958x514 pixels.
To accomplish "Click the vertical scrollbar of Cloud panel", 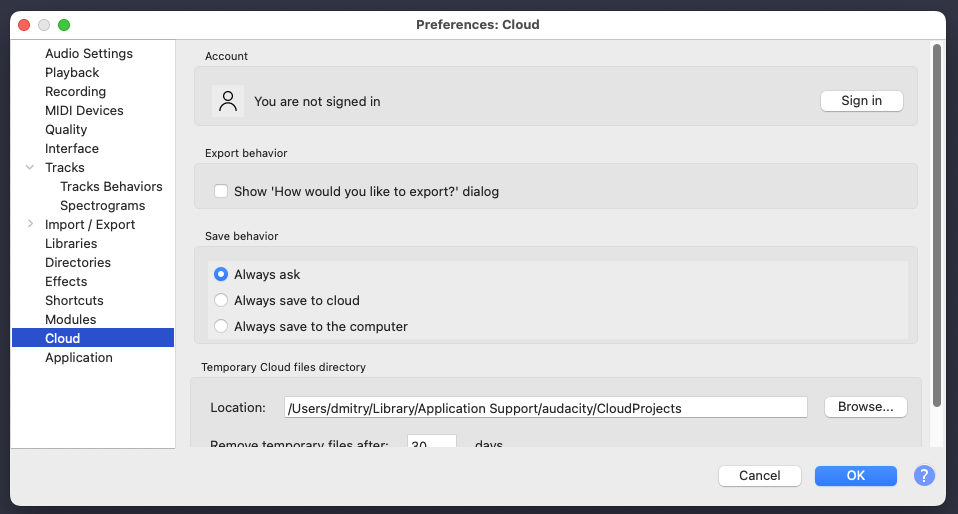I will (x=937, y=225).
